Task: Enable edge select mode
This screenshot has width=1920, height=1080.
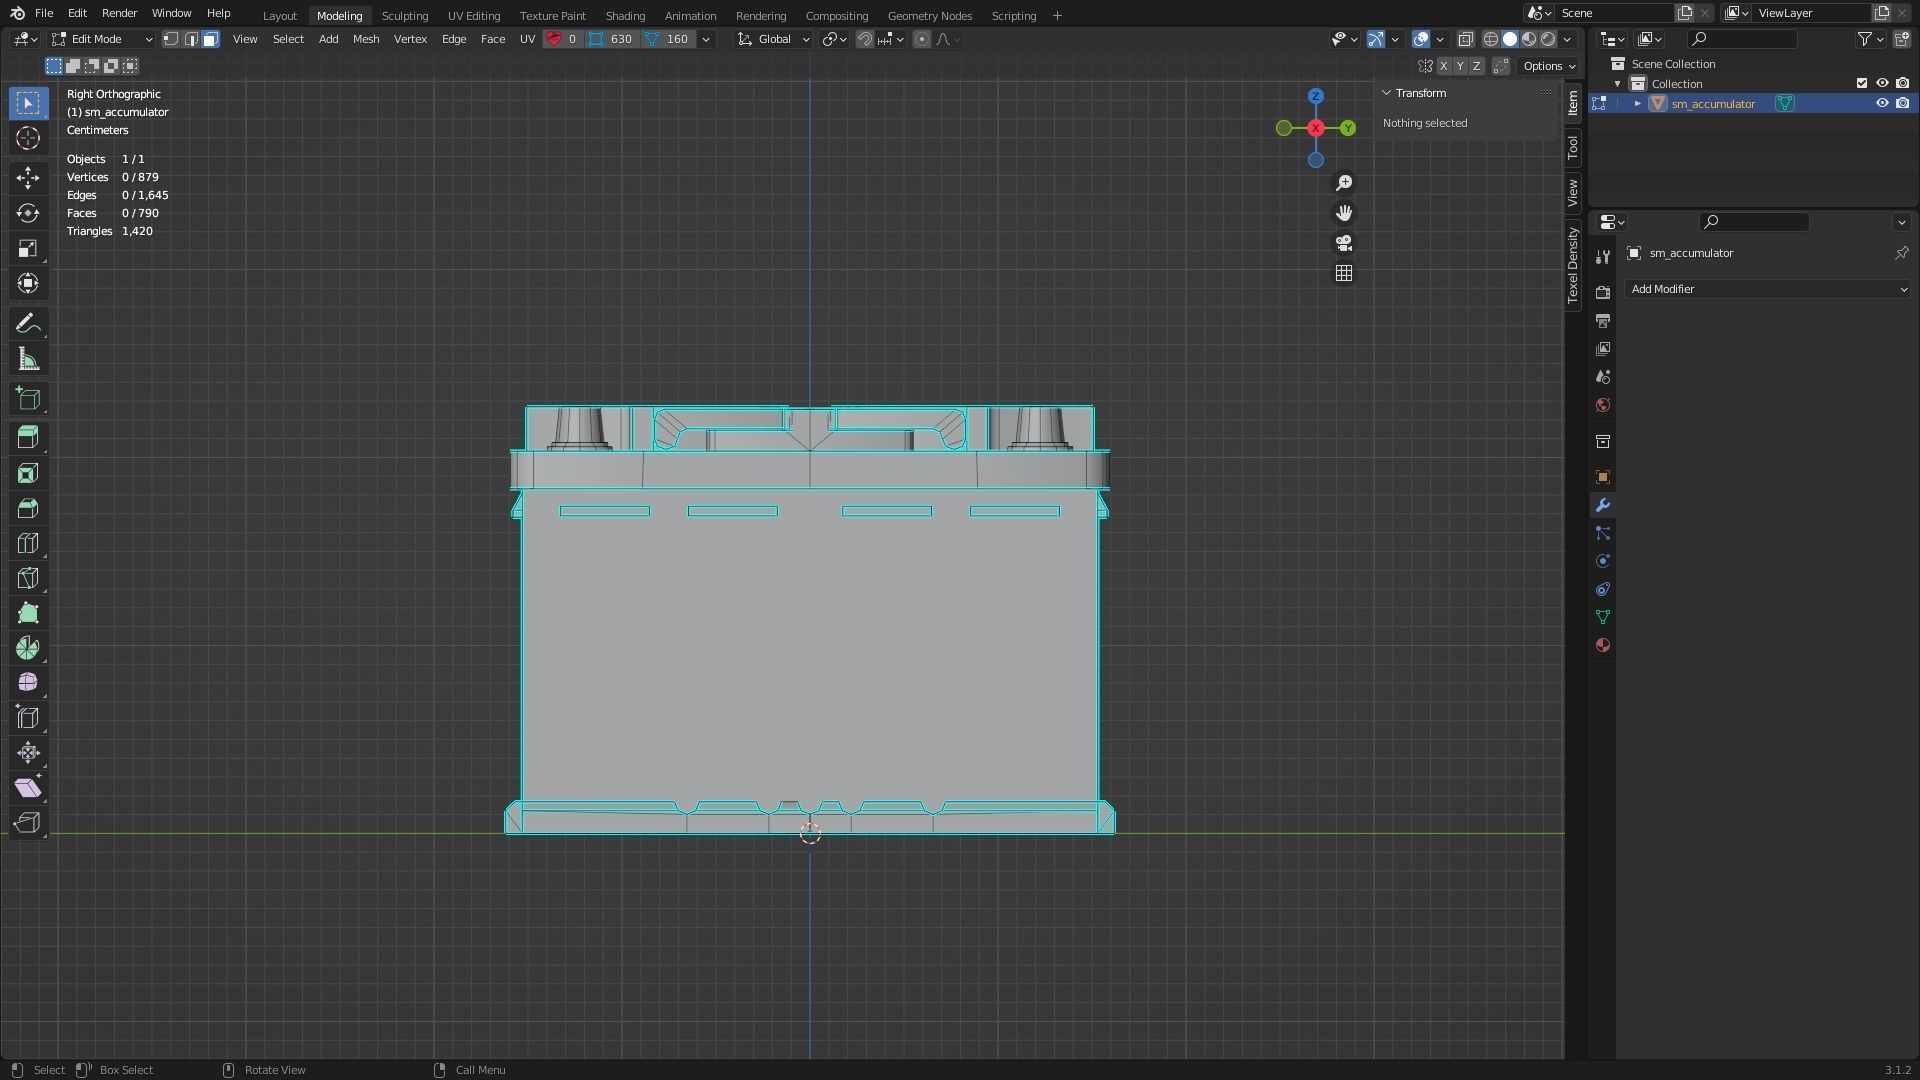Action: 191,39
